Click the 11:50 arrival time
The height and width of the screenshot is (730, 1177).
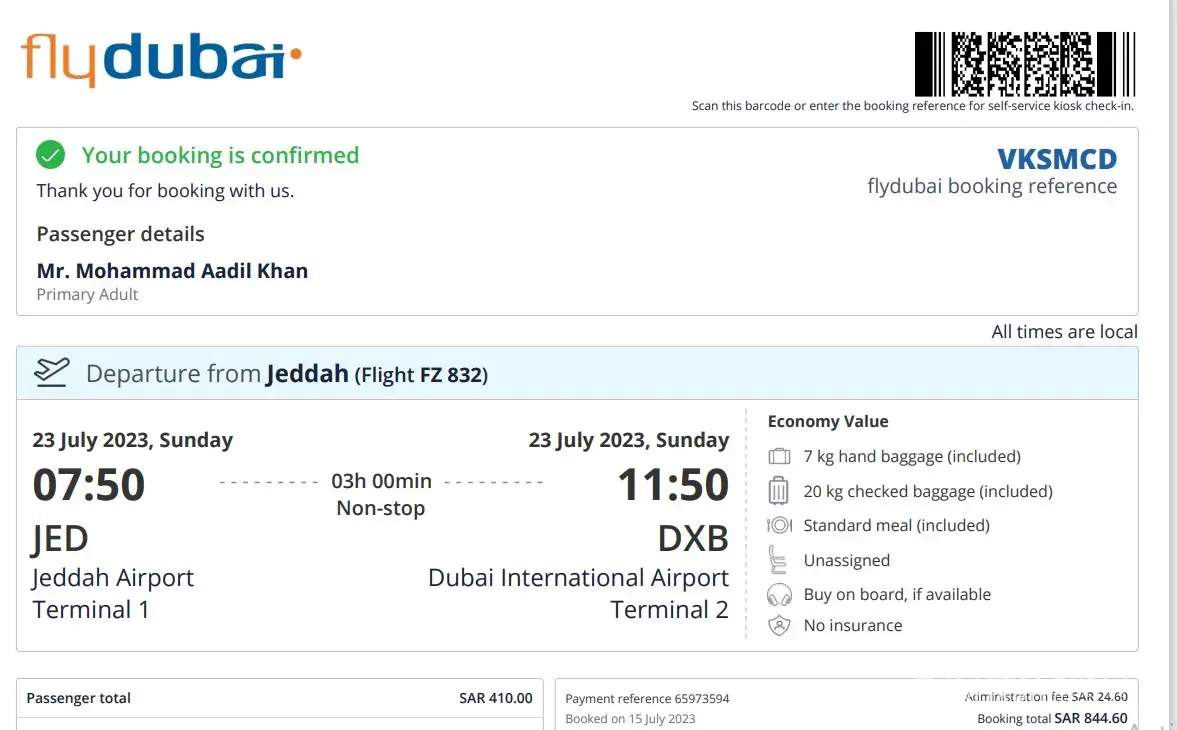(673, 485)
